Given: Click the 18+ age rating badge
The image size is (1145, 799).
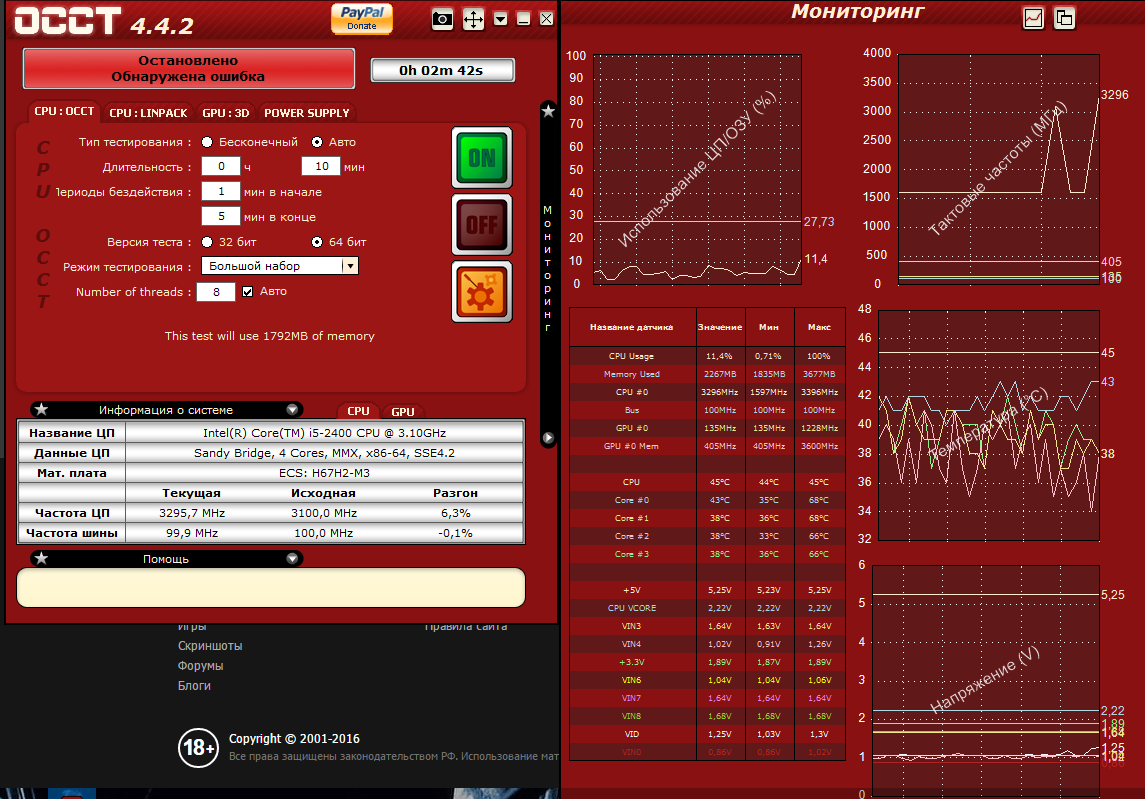Looking at the screenshot, I should click(198, 747).
